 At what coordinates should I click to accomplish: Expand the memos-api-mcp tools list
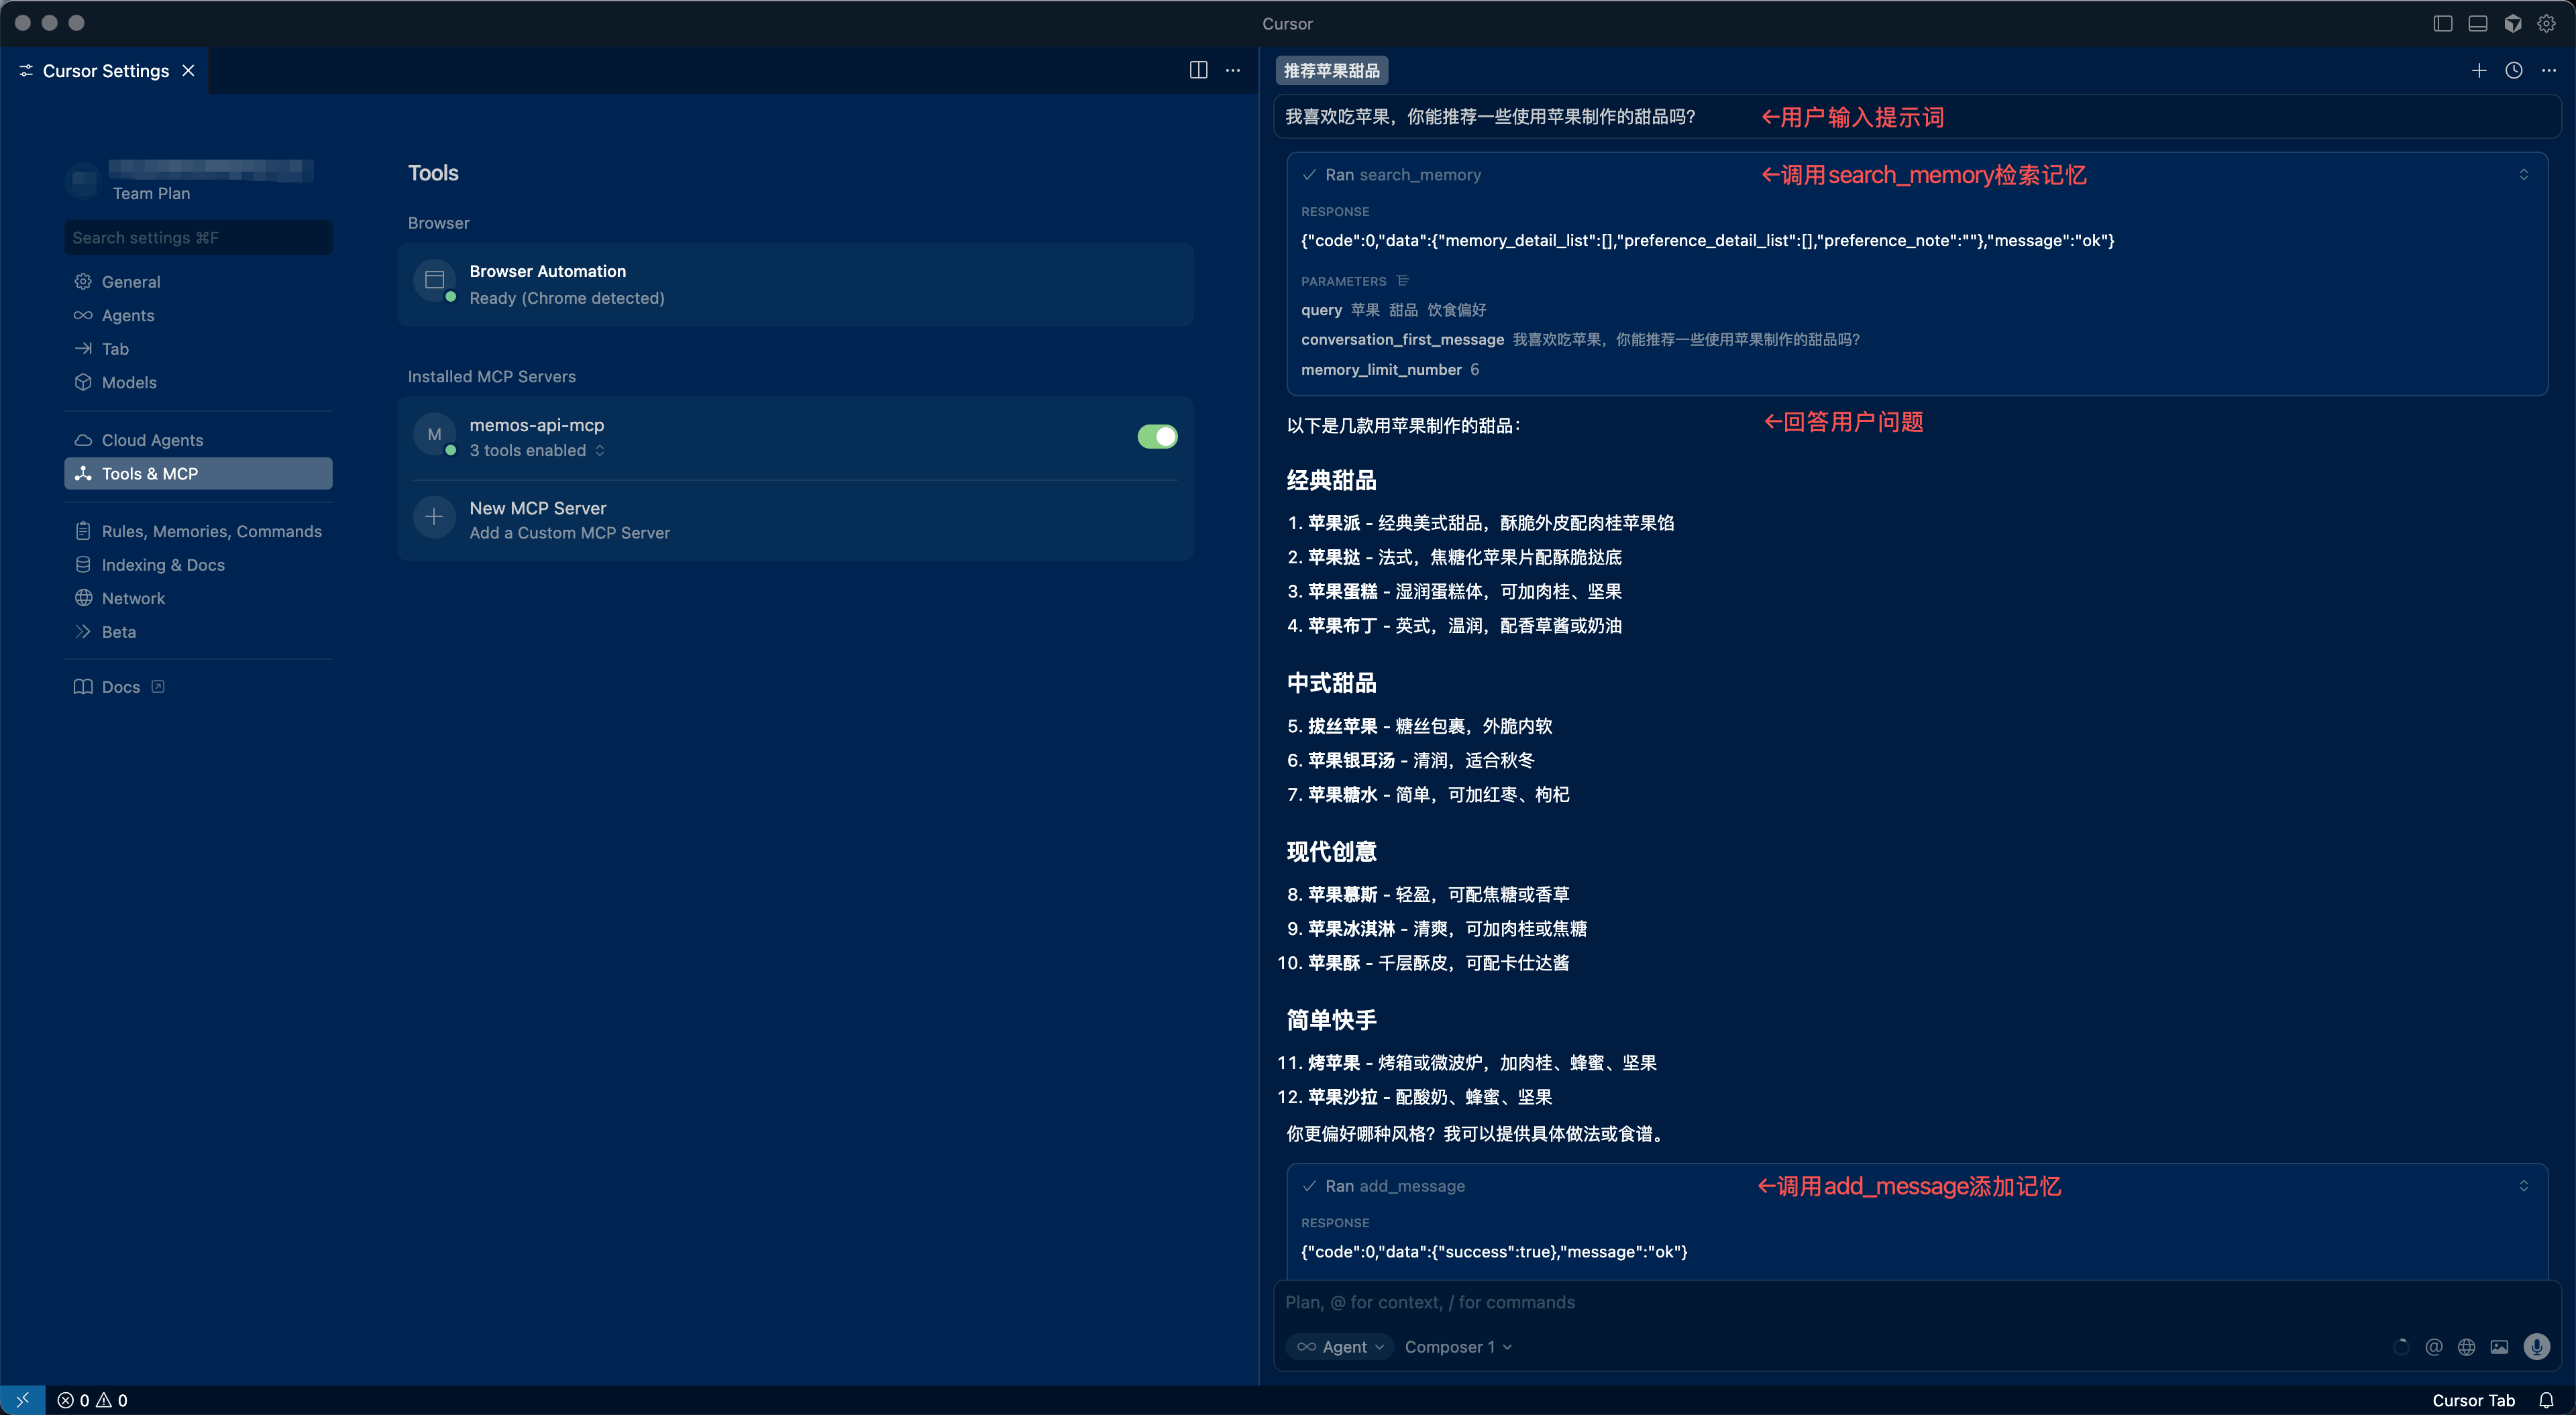pos(601,450)
